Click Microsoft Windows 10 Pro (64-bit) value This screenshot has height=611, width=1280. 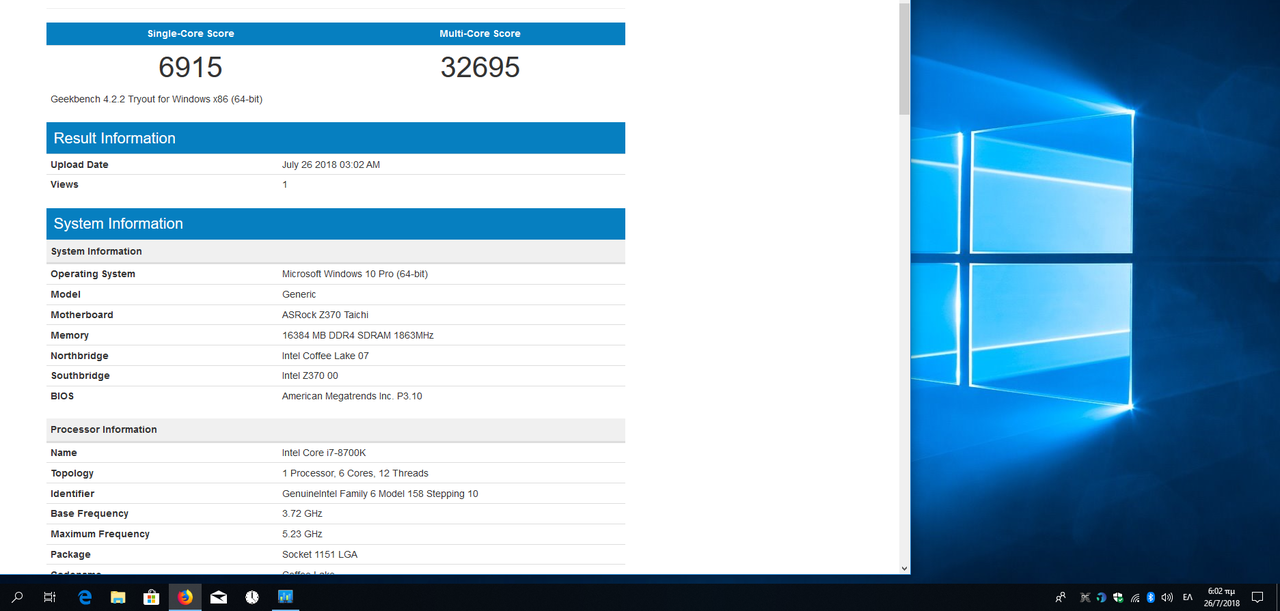pos(355,274)
